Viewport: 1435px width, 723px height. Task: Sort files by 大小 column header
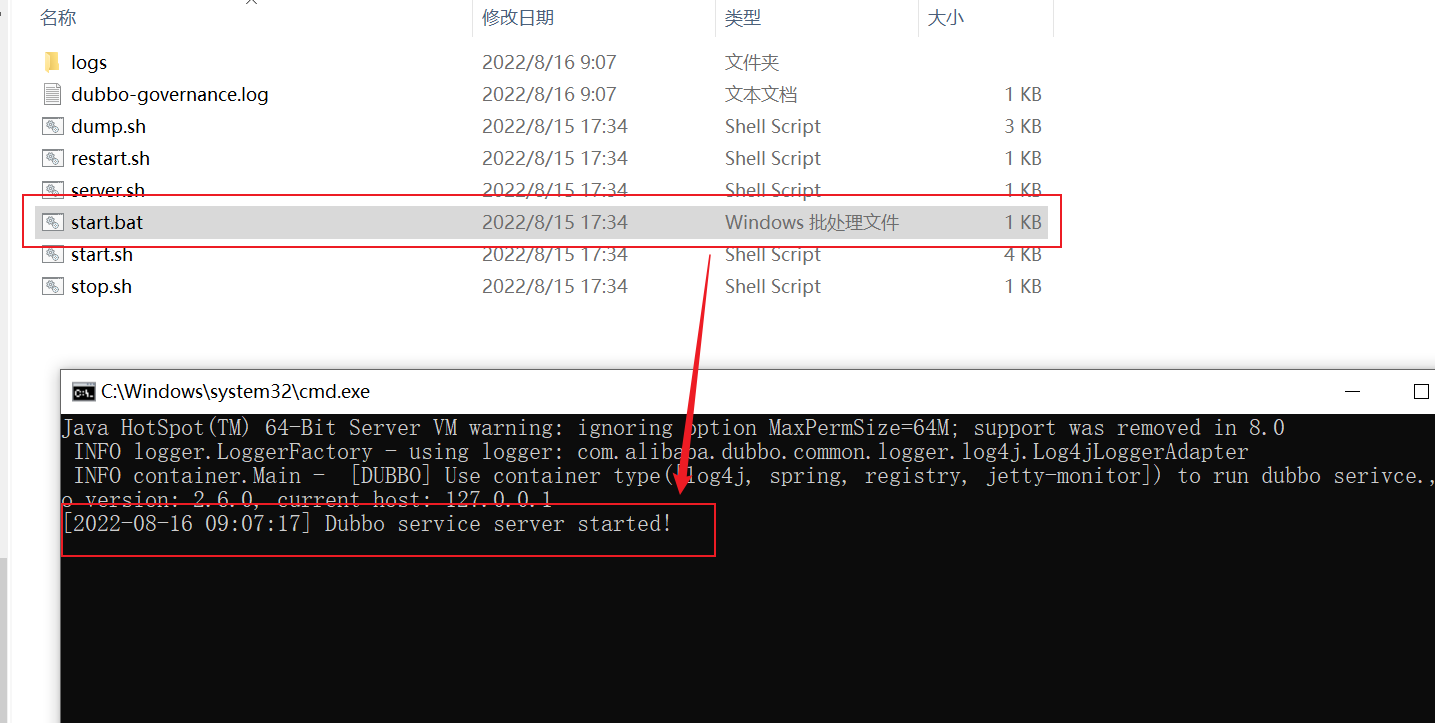[946, 17]
